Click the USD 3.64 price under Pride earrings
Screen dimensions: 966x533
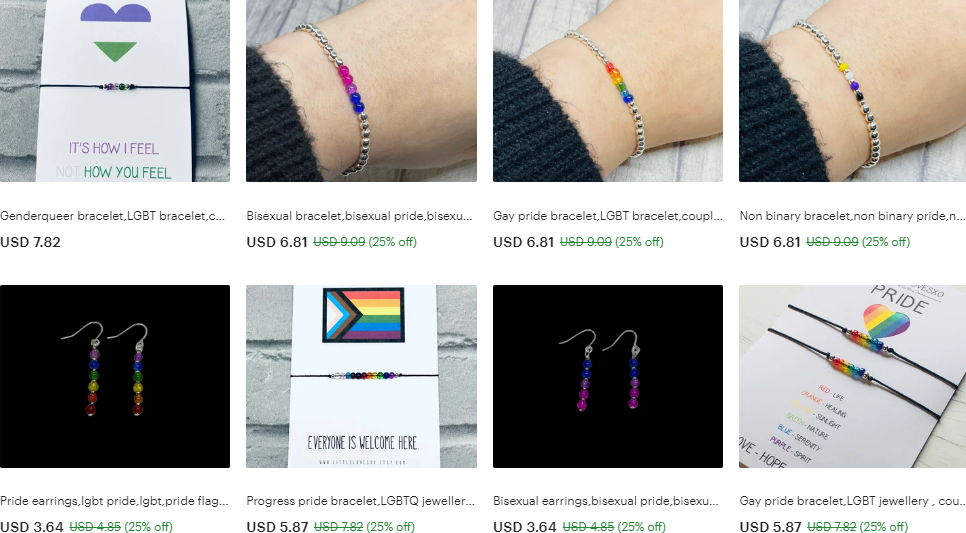(x=31, y=527)
